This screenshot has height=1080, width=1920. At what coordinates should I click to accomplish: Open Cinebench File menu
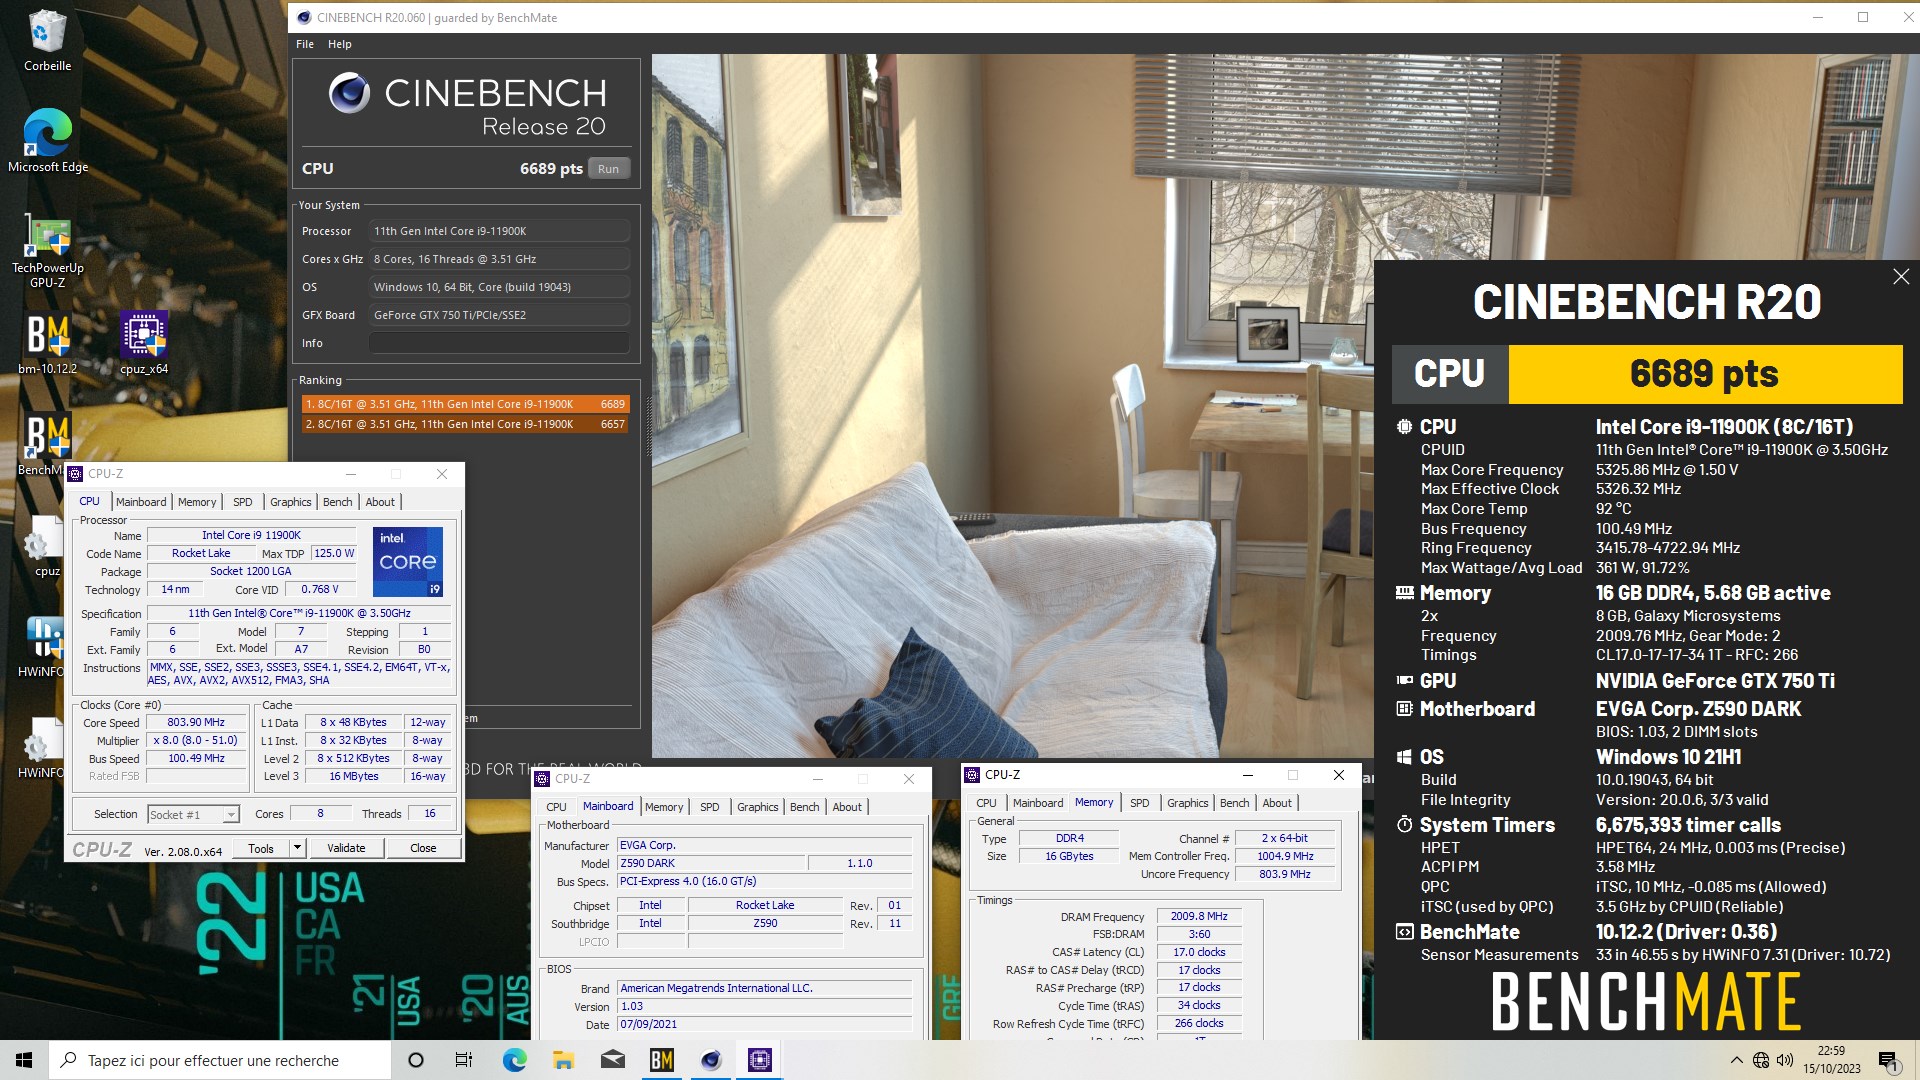pos(305,44)
